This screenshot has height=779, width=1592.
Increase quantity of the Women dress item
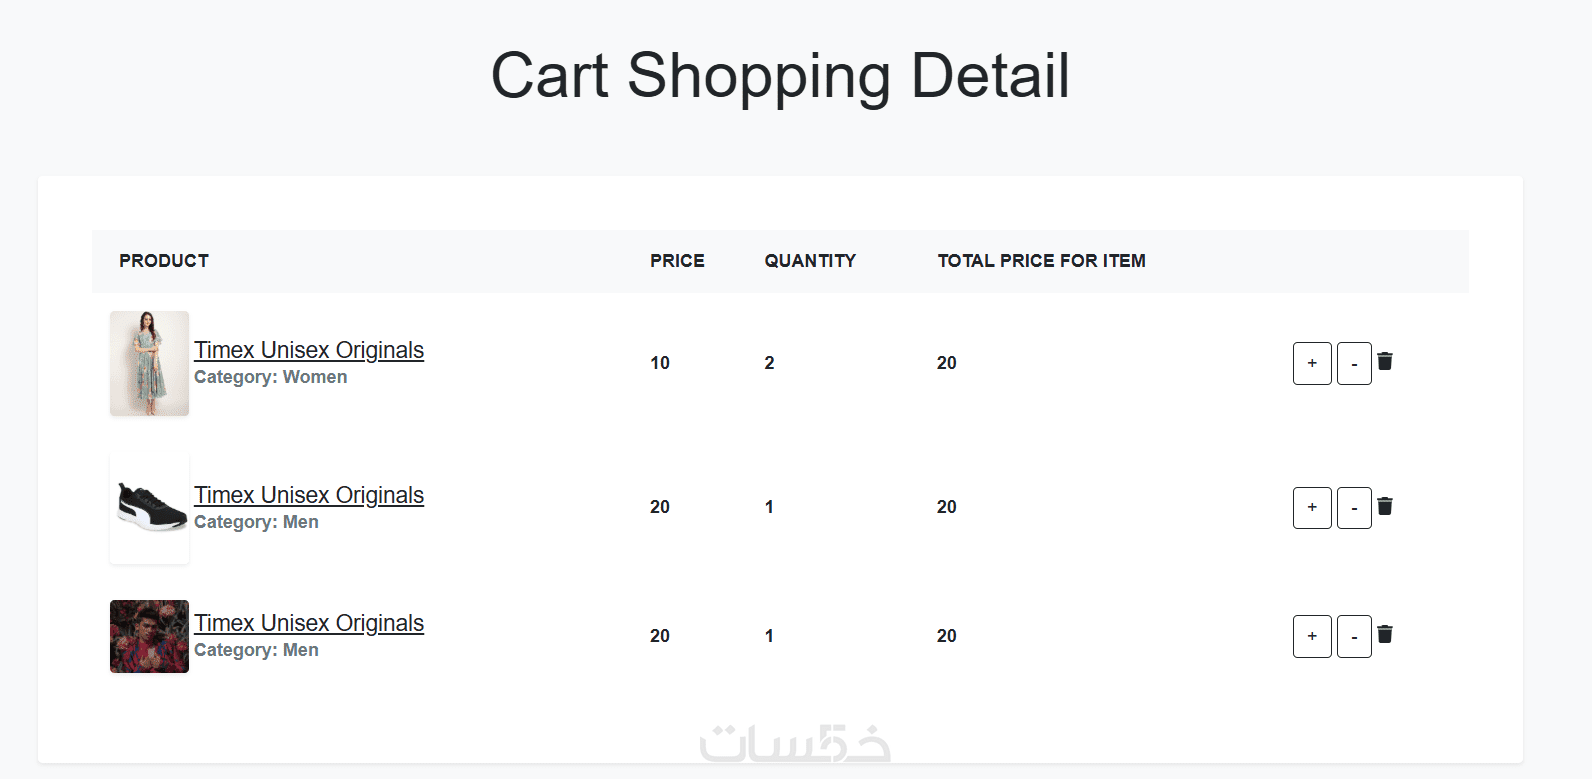point(1312,363)
